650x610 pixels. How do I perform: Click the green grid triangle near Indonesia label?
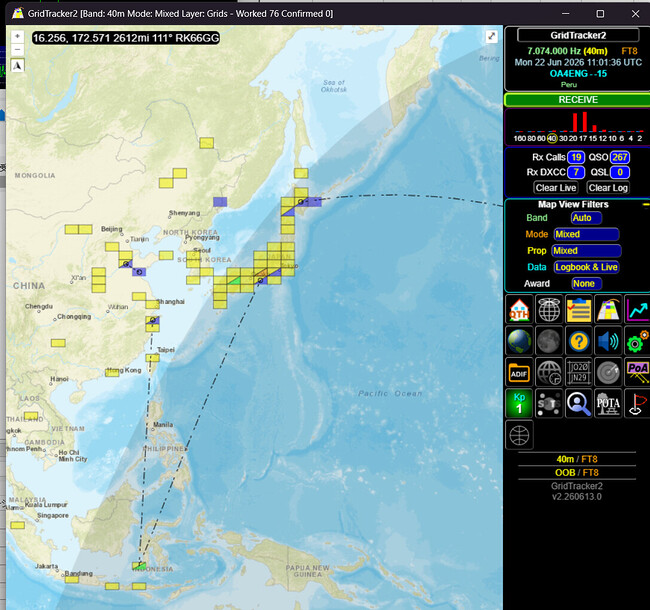tap(141, 566)
